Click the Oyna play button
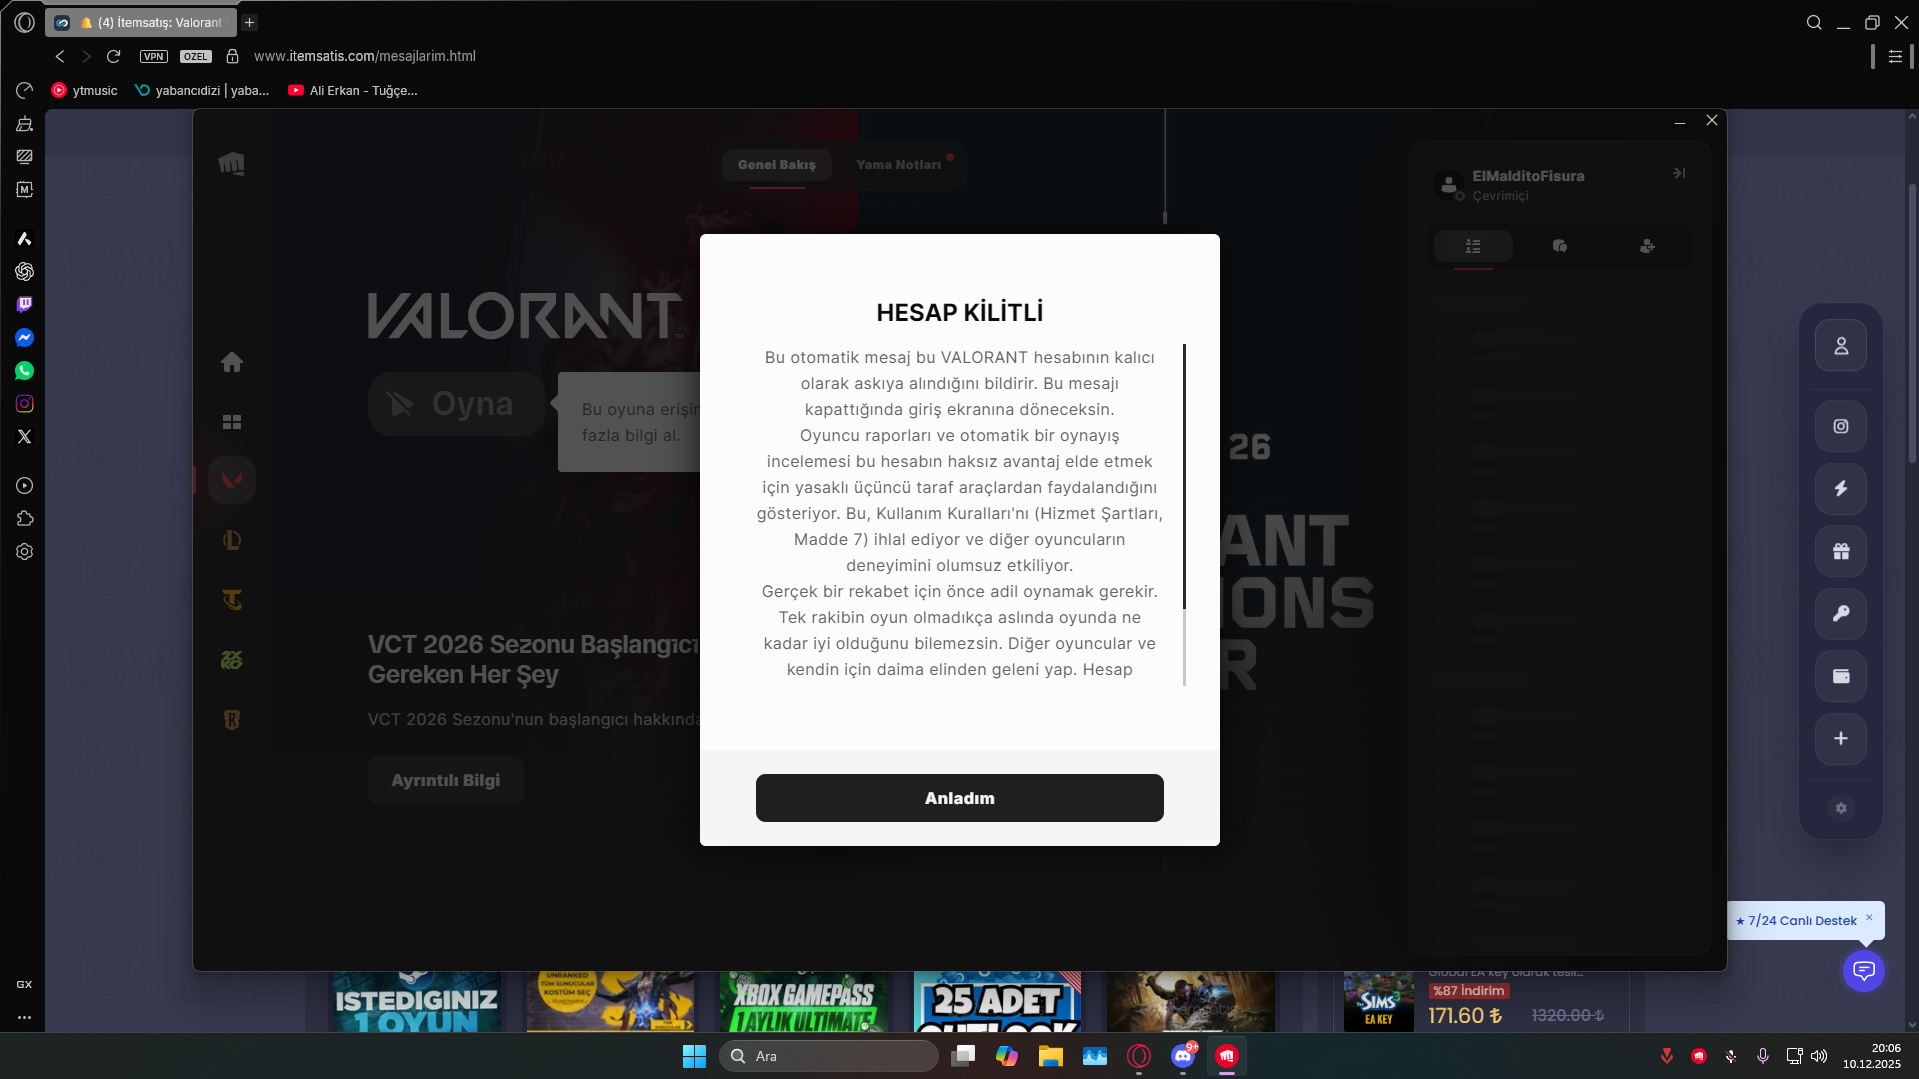 click(457, 404)
